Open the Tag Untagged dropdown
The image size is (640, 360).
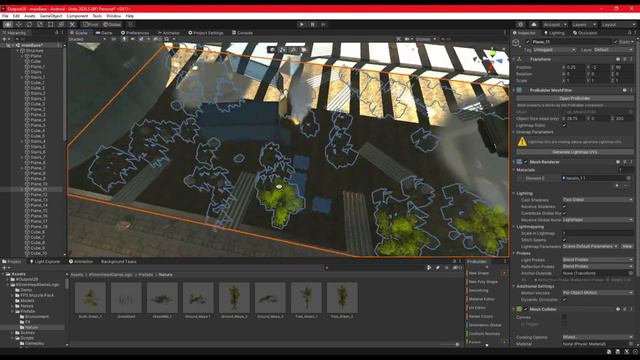pos(554,50)
